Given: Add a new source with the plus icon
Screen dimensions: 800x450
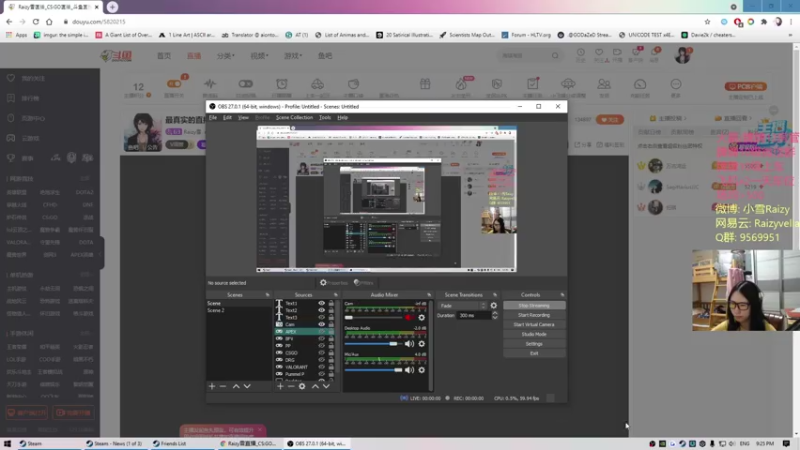Looking at the screenshot, I should click(280, 386).
